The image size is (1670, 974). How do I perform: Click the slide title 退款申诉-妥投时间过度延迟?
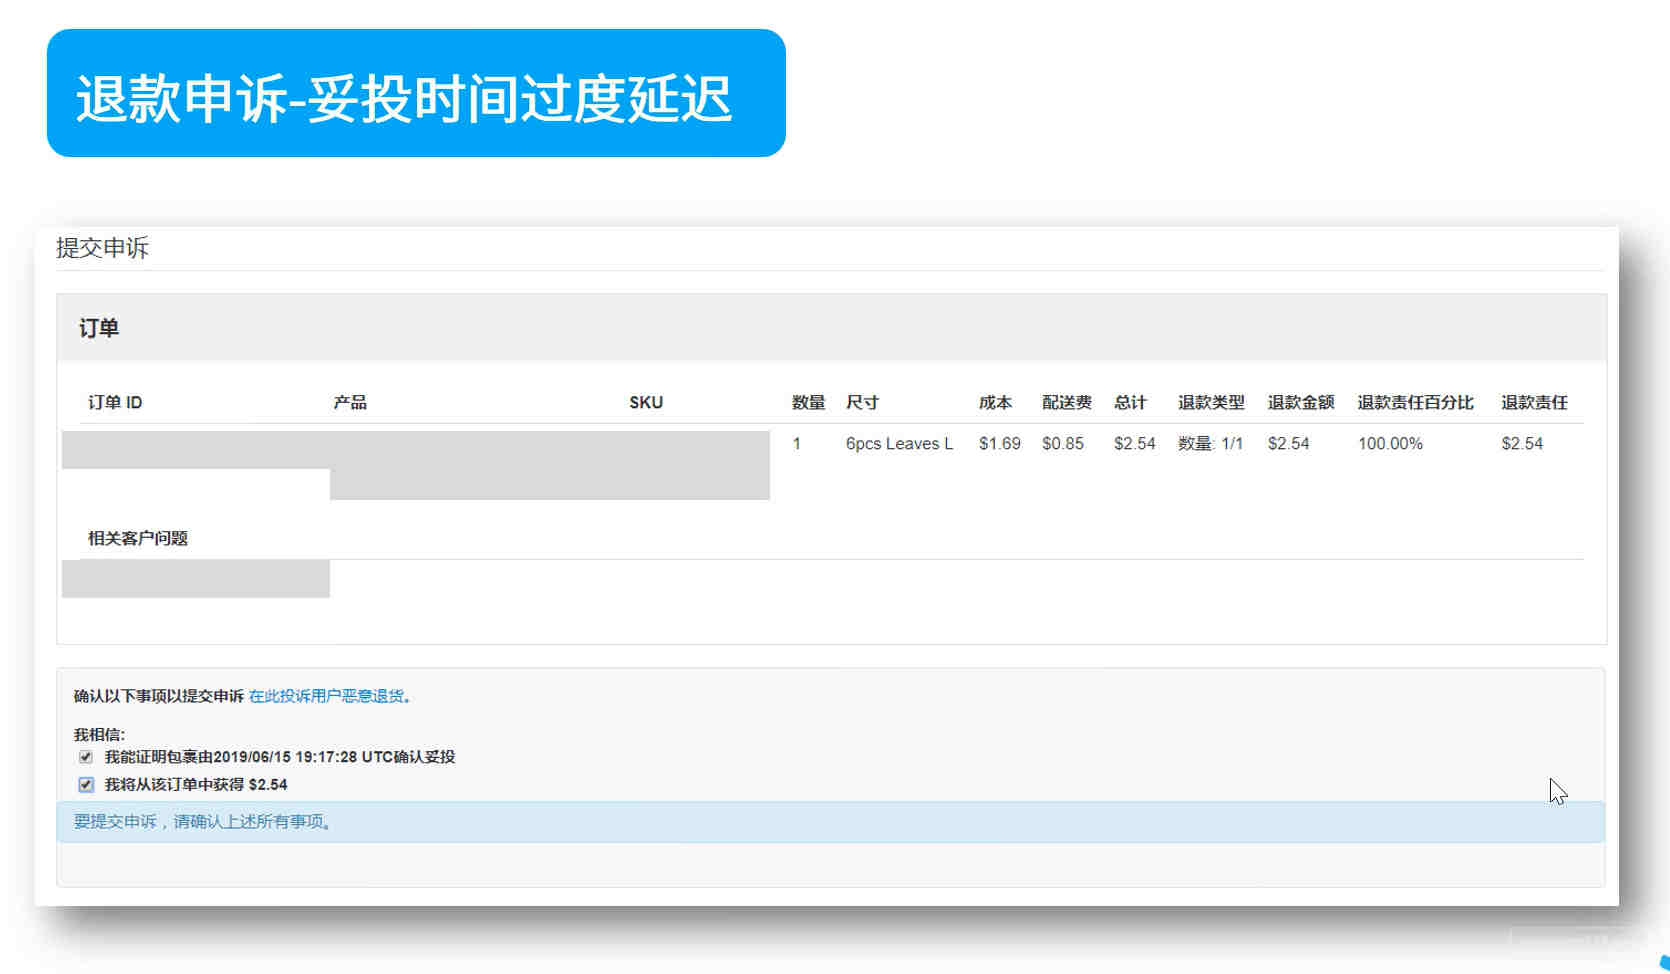(x=405, y=99)
